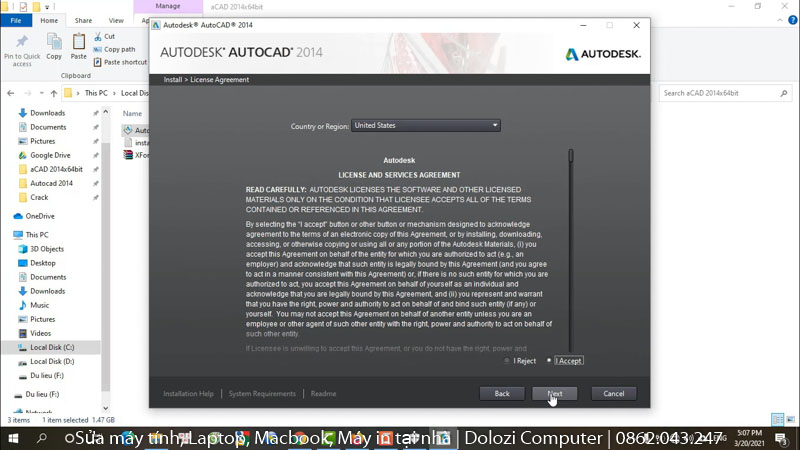Select Local Disk (C:) in sidebar

52,347
